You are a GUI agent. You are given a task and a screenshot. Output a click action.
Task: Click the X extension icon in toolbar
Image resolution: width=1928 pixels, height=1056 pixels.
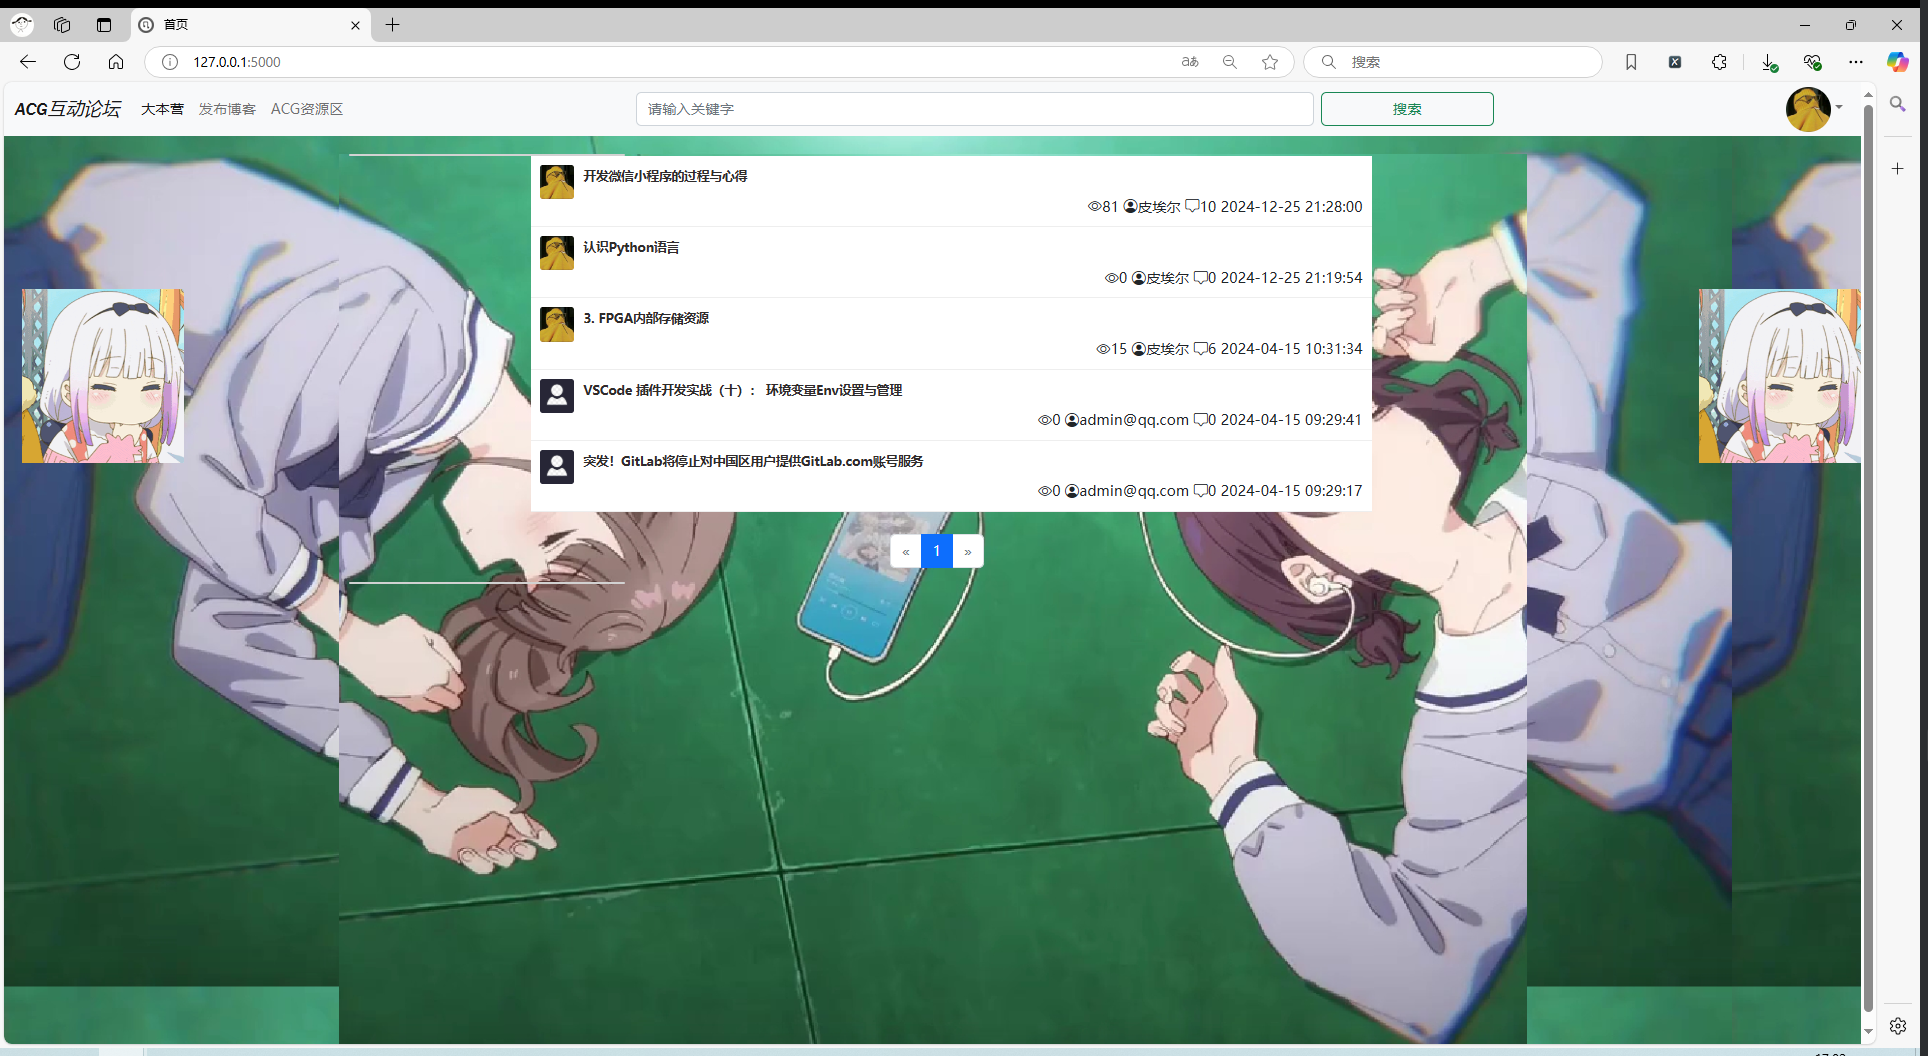(1675, 62)
